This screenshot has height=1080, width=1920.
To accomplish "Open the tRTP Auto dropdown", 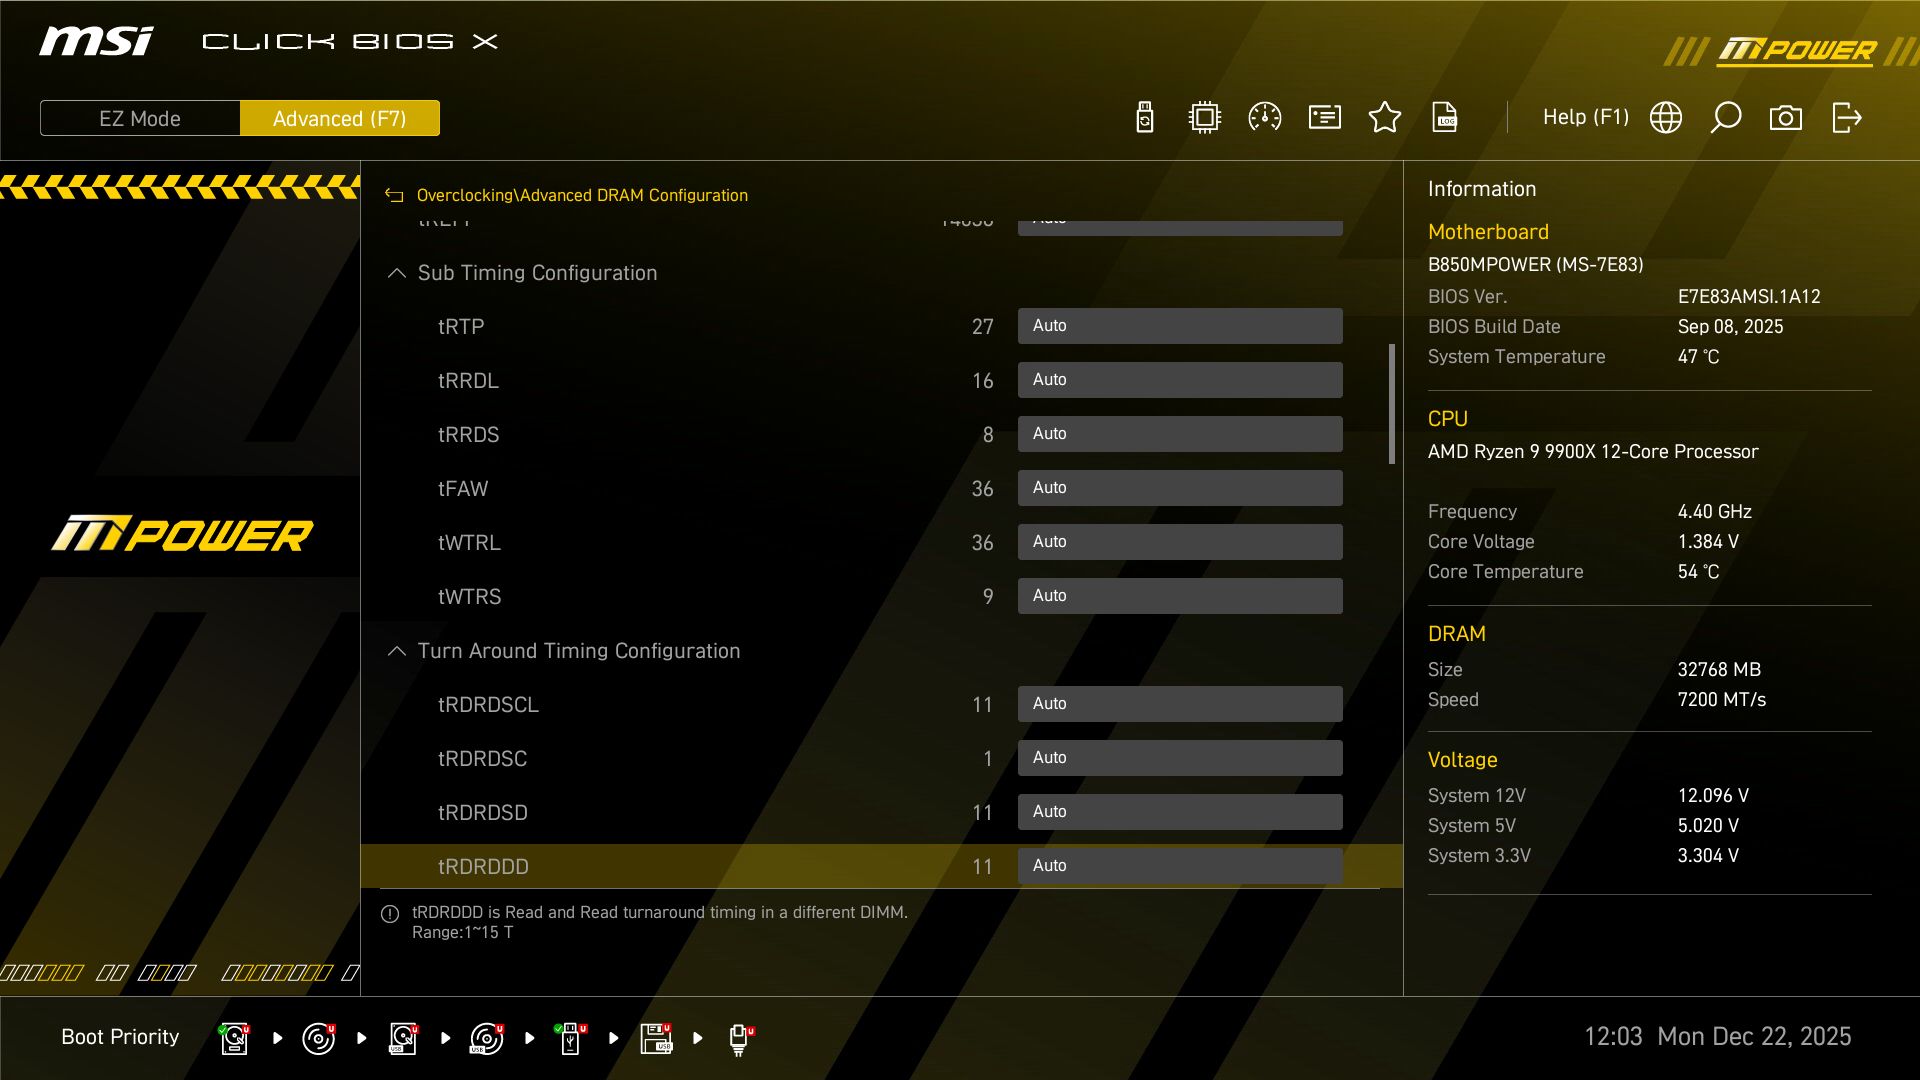I will [x=1180, y=325].
